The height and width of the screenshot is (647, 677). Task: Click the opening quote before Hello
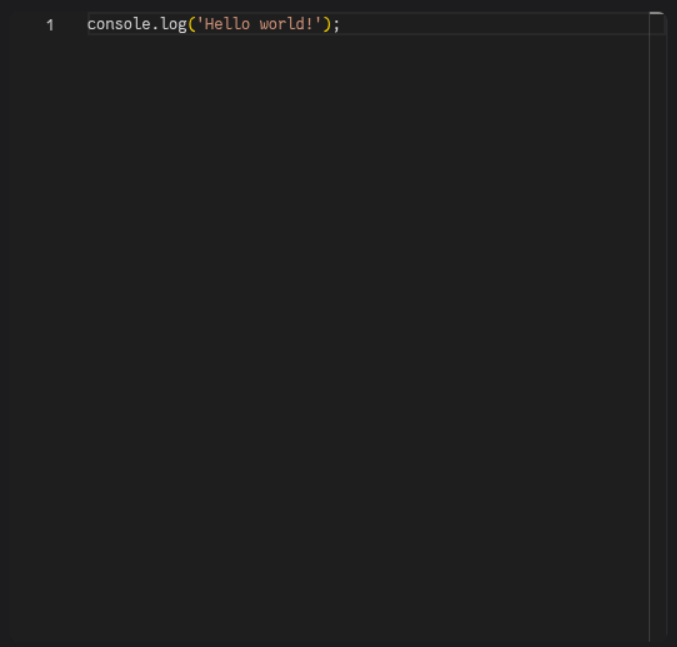(199, 24)
